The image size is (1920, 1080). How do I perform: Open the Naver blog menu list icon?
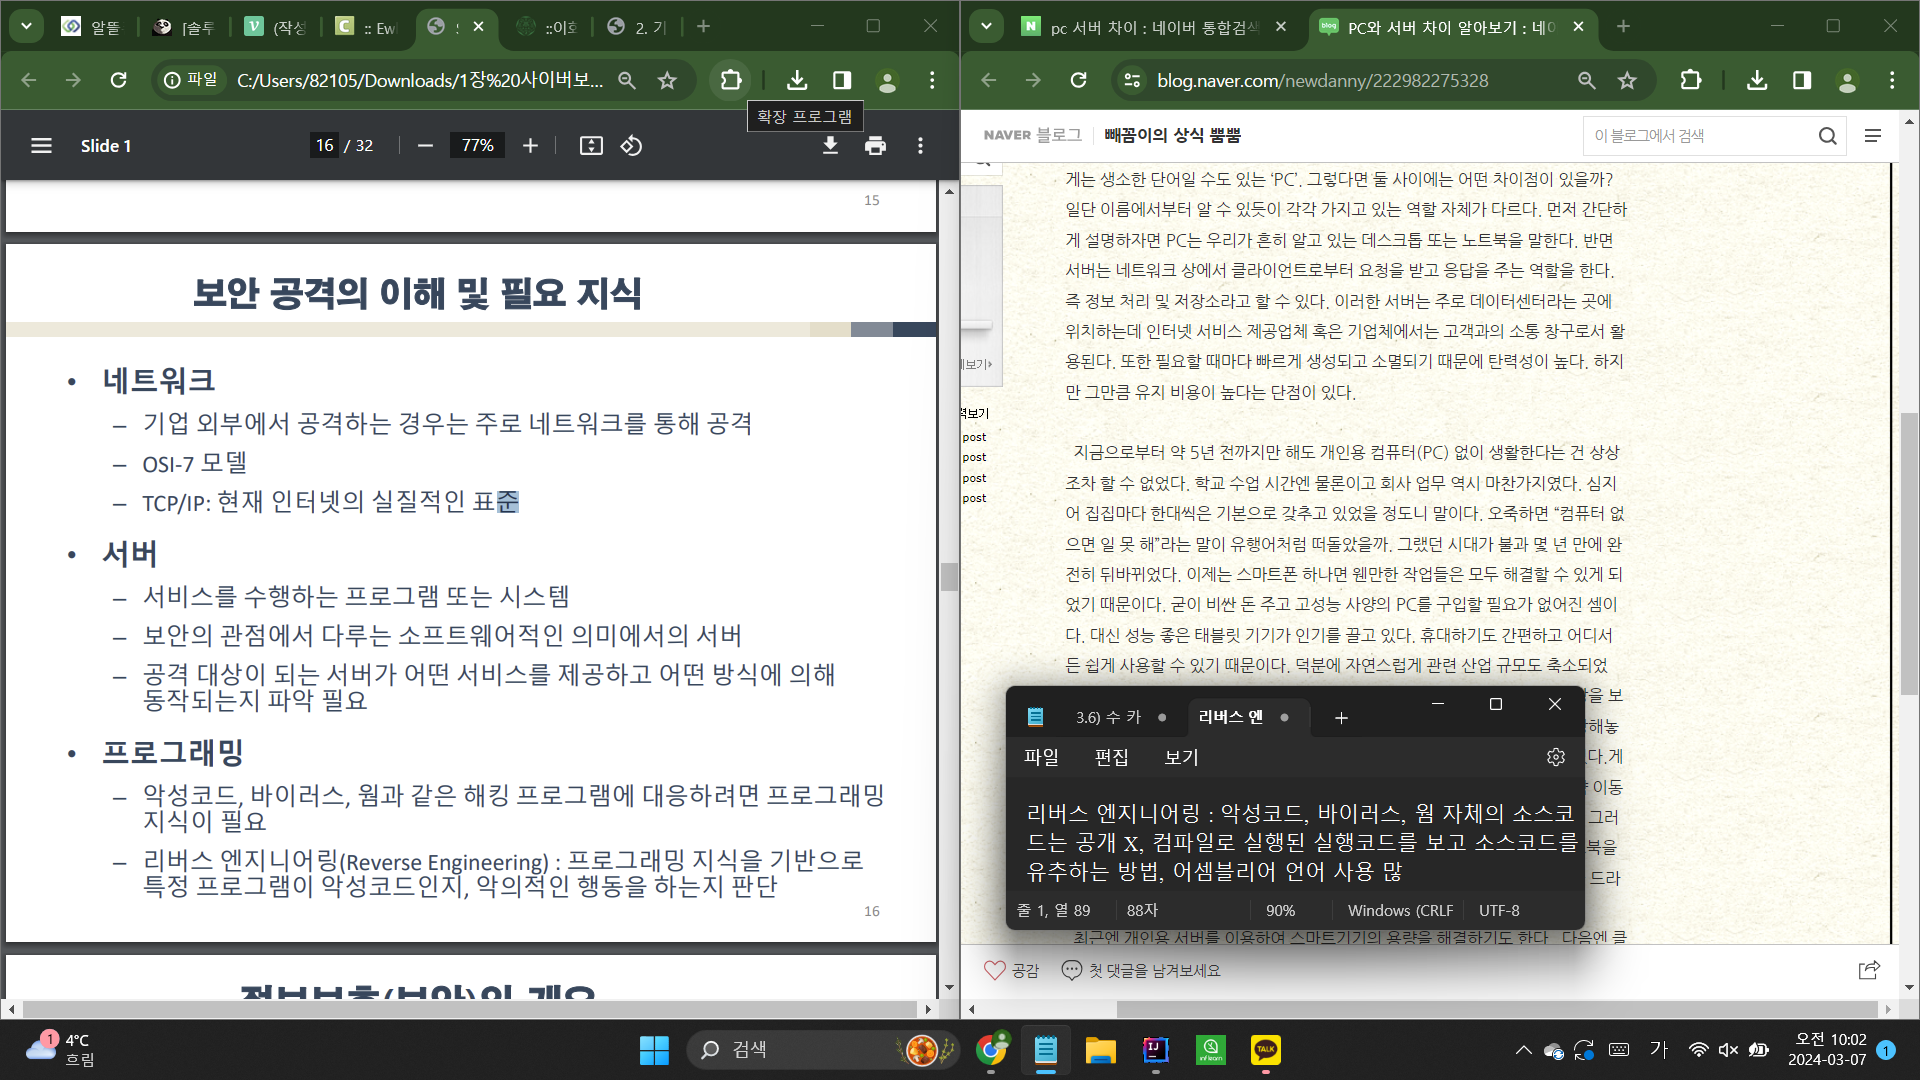(x=1873, y=136)
